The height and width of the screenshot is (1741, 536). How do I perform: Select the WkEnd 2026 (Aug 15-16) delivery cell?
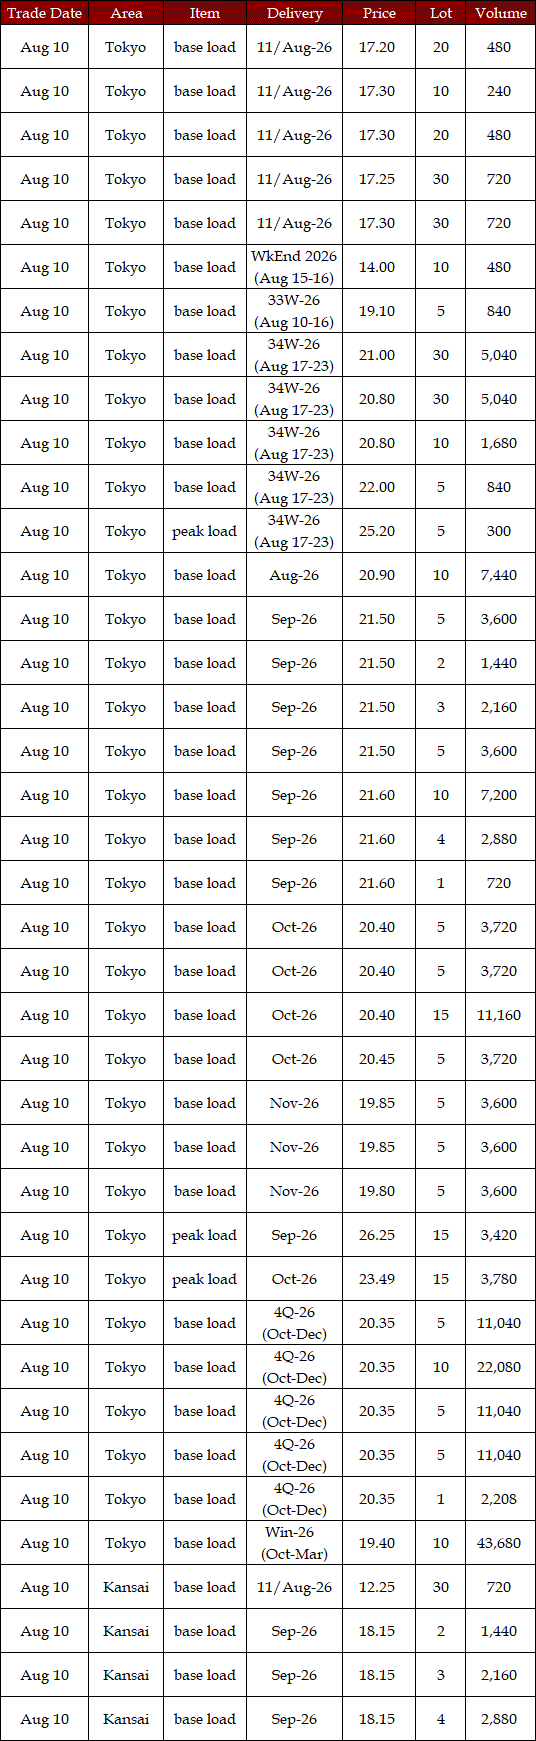(294, 267)
